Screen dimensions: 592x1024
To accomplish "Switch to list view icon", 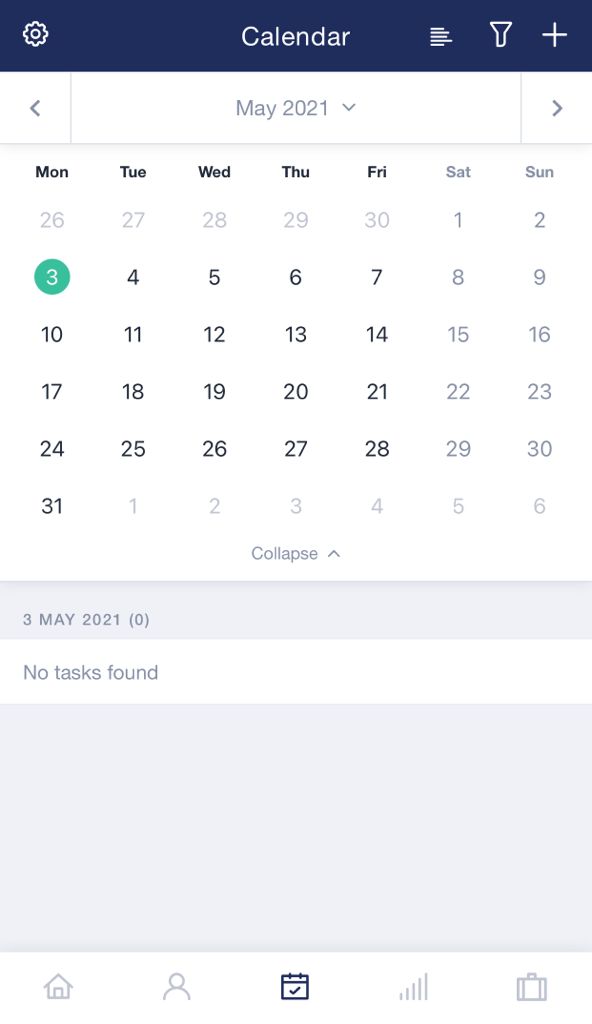I will (441, 36).
